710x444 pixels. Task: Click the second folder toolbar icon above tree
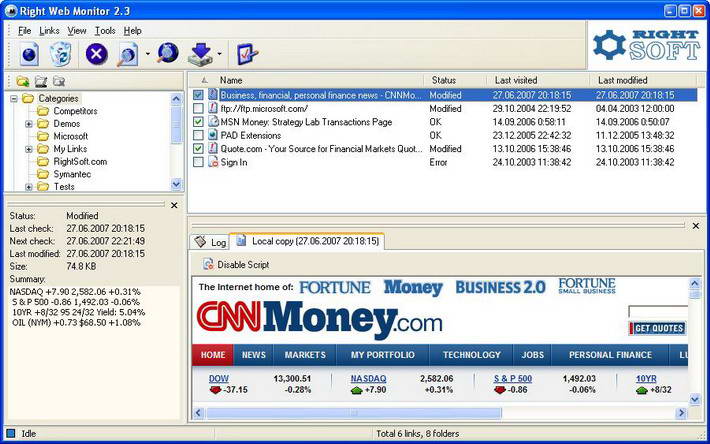point(41,81)
